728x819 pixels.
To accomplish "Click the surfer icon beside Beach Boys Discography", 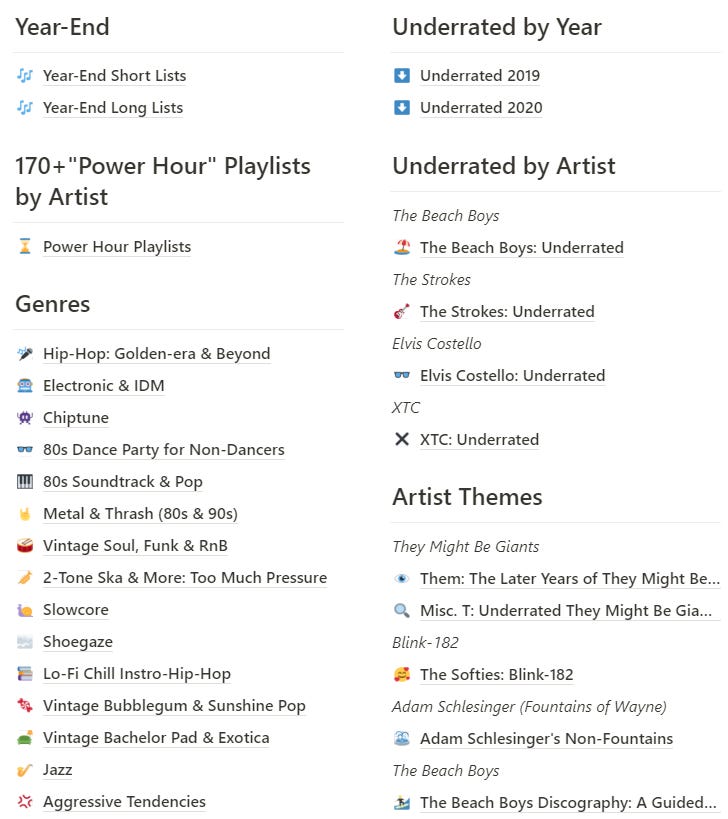I will (402, 803).
